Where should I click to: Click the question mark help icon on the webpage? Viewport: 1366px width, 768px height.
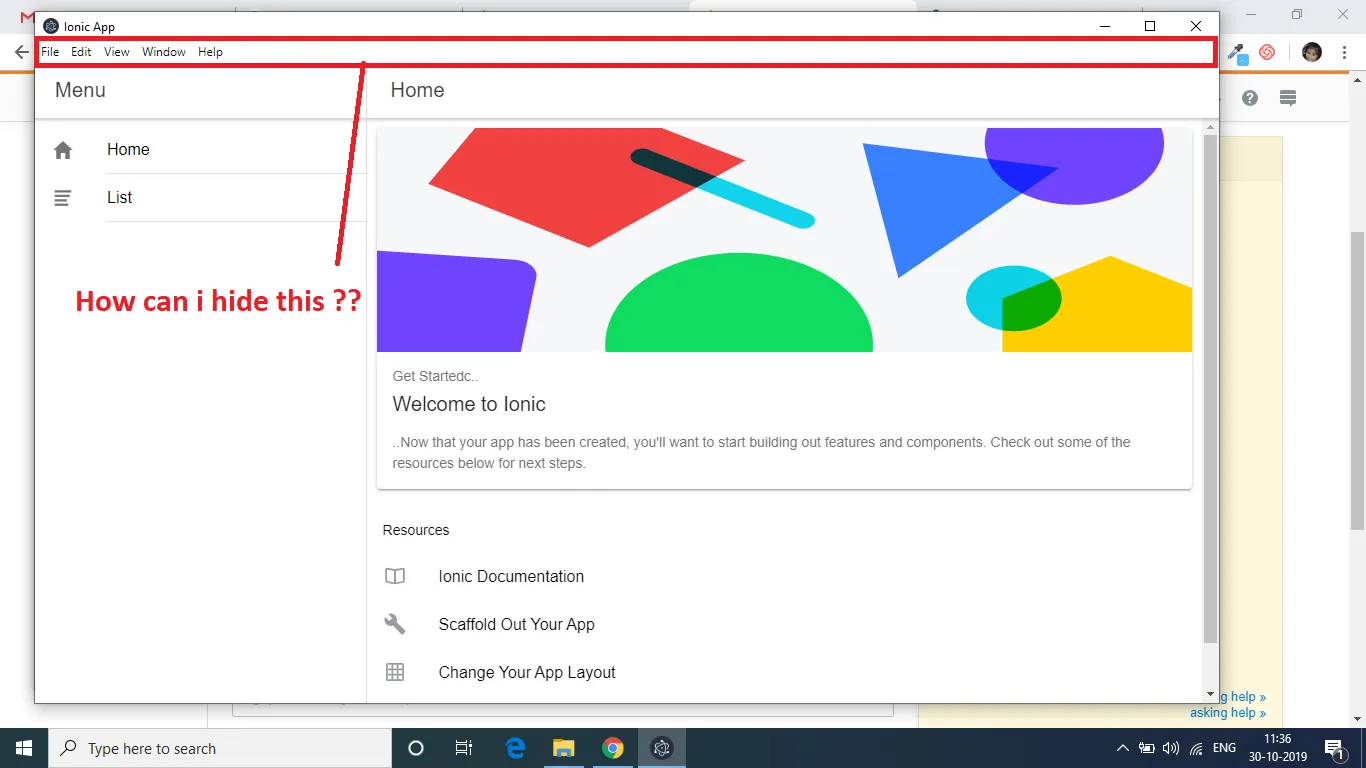click(x=1250, y=98)
